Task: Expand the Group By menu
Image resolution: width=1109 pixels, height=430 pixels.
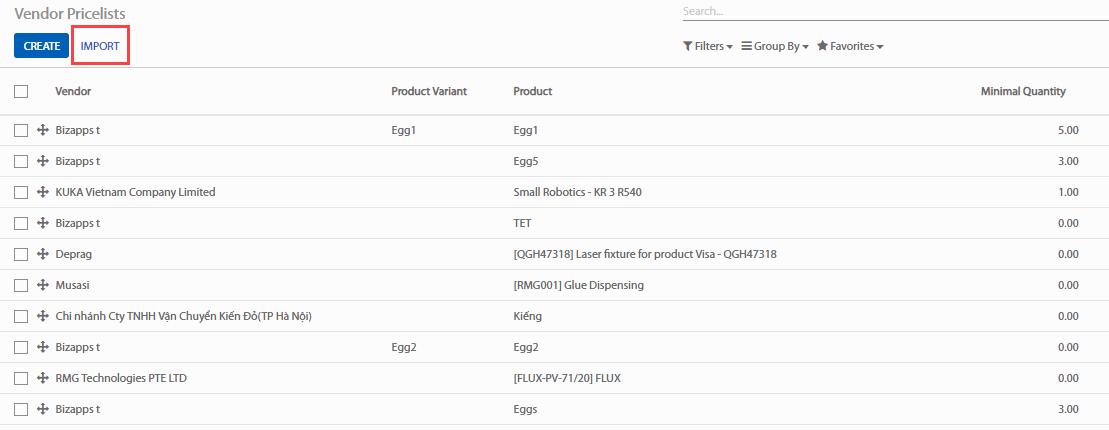Action: pos(774,46)
